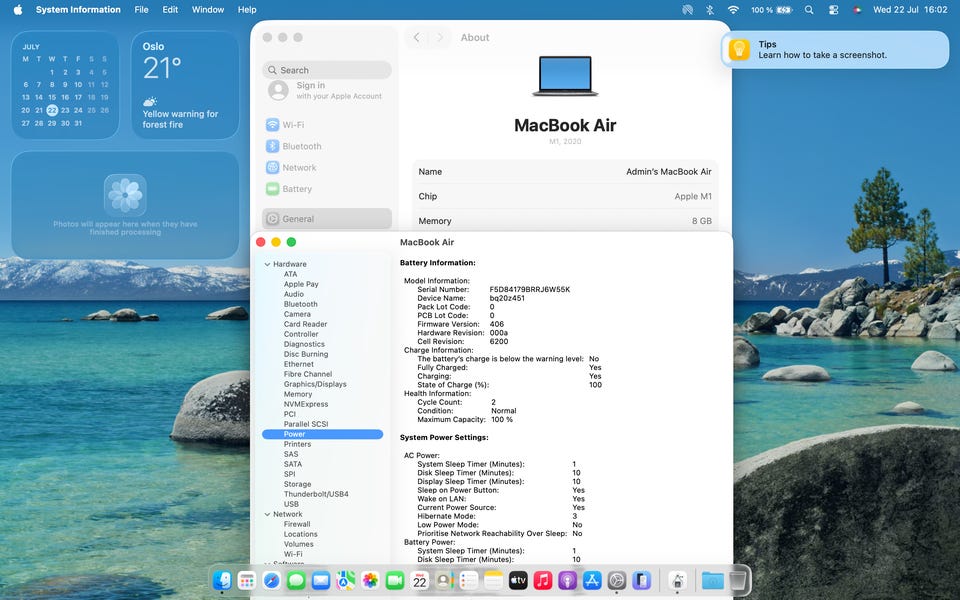Open Notes app in the Dock
The width and height of the screenshot is (960, 600).
pyautogui.click(x=493, y=580)
